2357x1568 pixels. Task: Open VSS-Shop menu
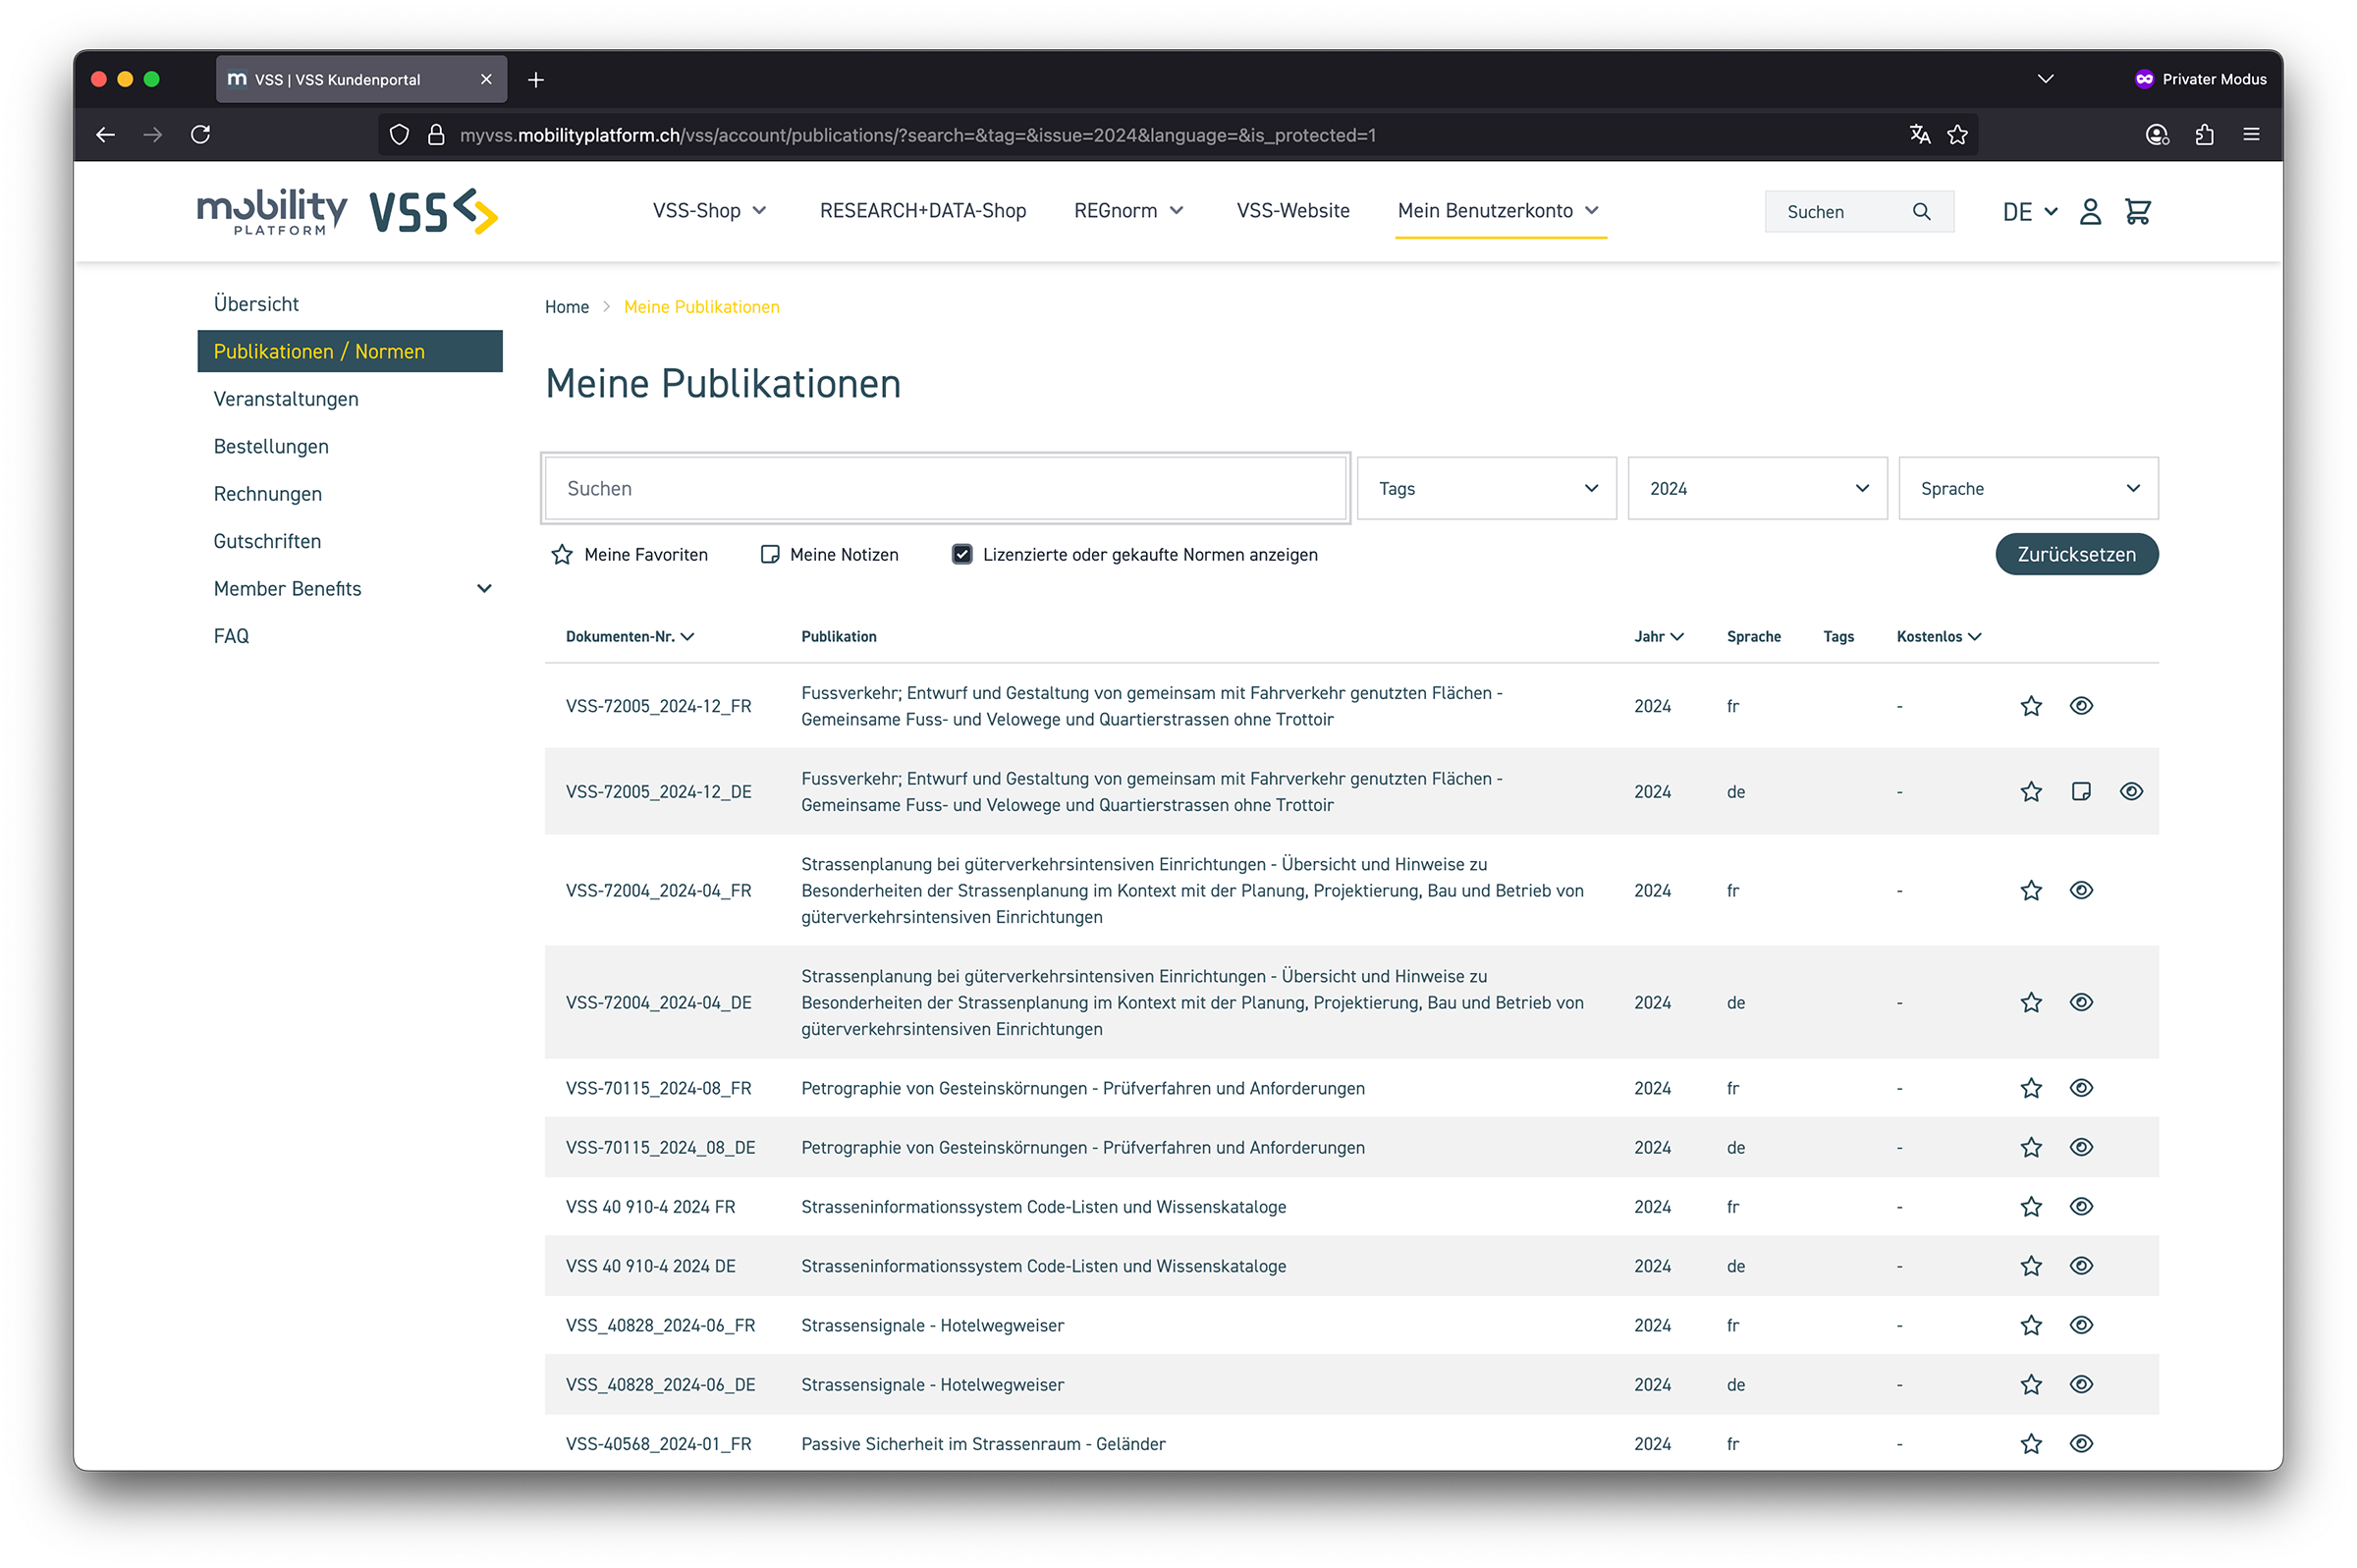[x=709, y=211]
